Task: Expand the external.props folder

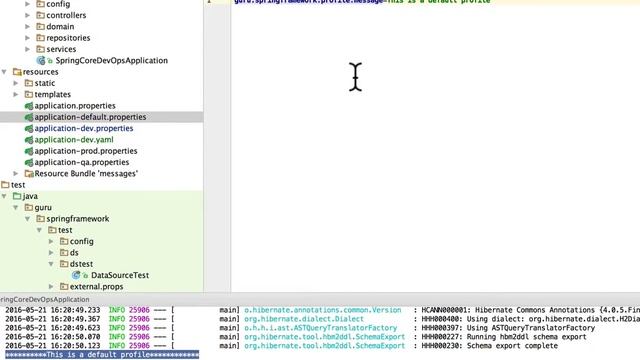Action: [51, 287]
